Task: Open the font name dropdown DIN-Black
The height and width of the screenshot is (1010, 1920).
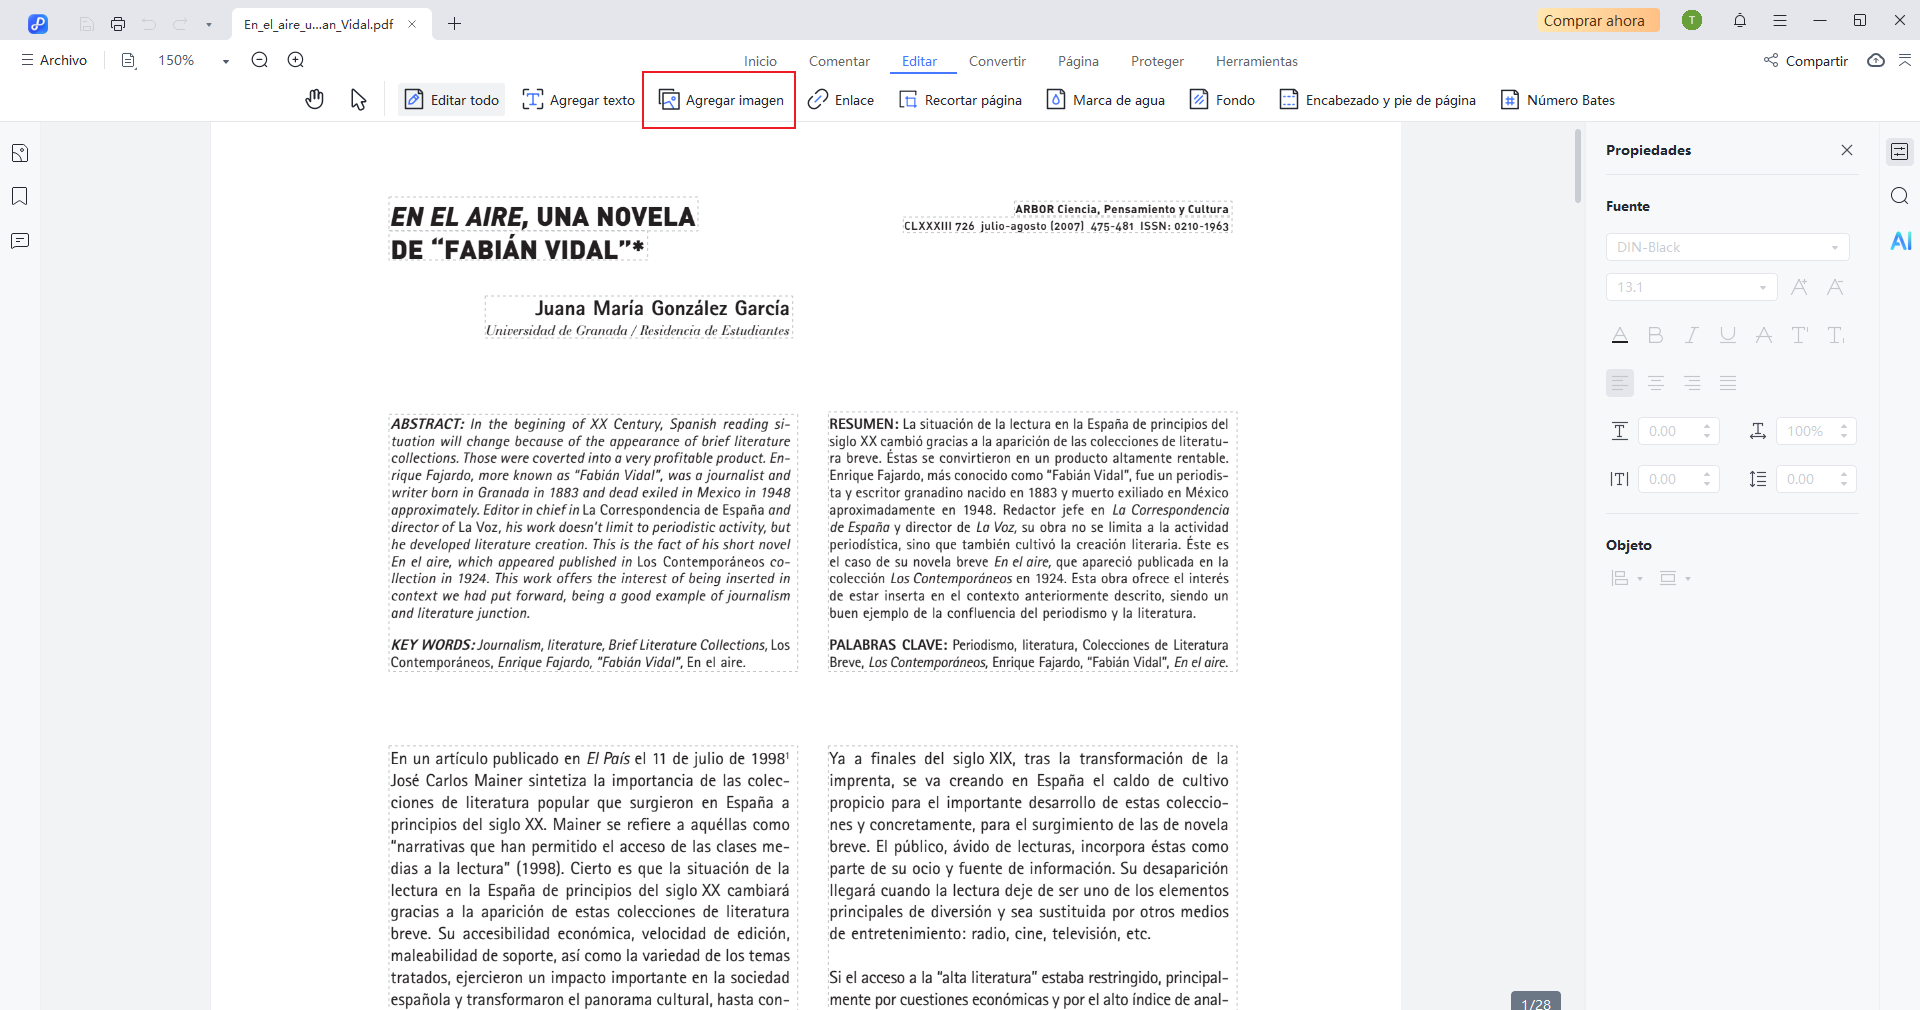Action: pyautogui.click(x=1727, y=247)
